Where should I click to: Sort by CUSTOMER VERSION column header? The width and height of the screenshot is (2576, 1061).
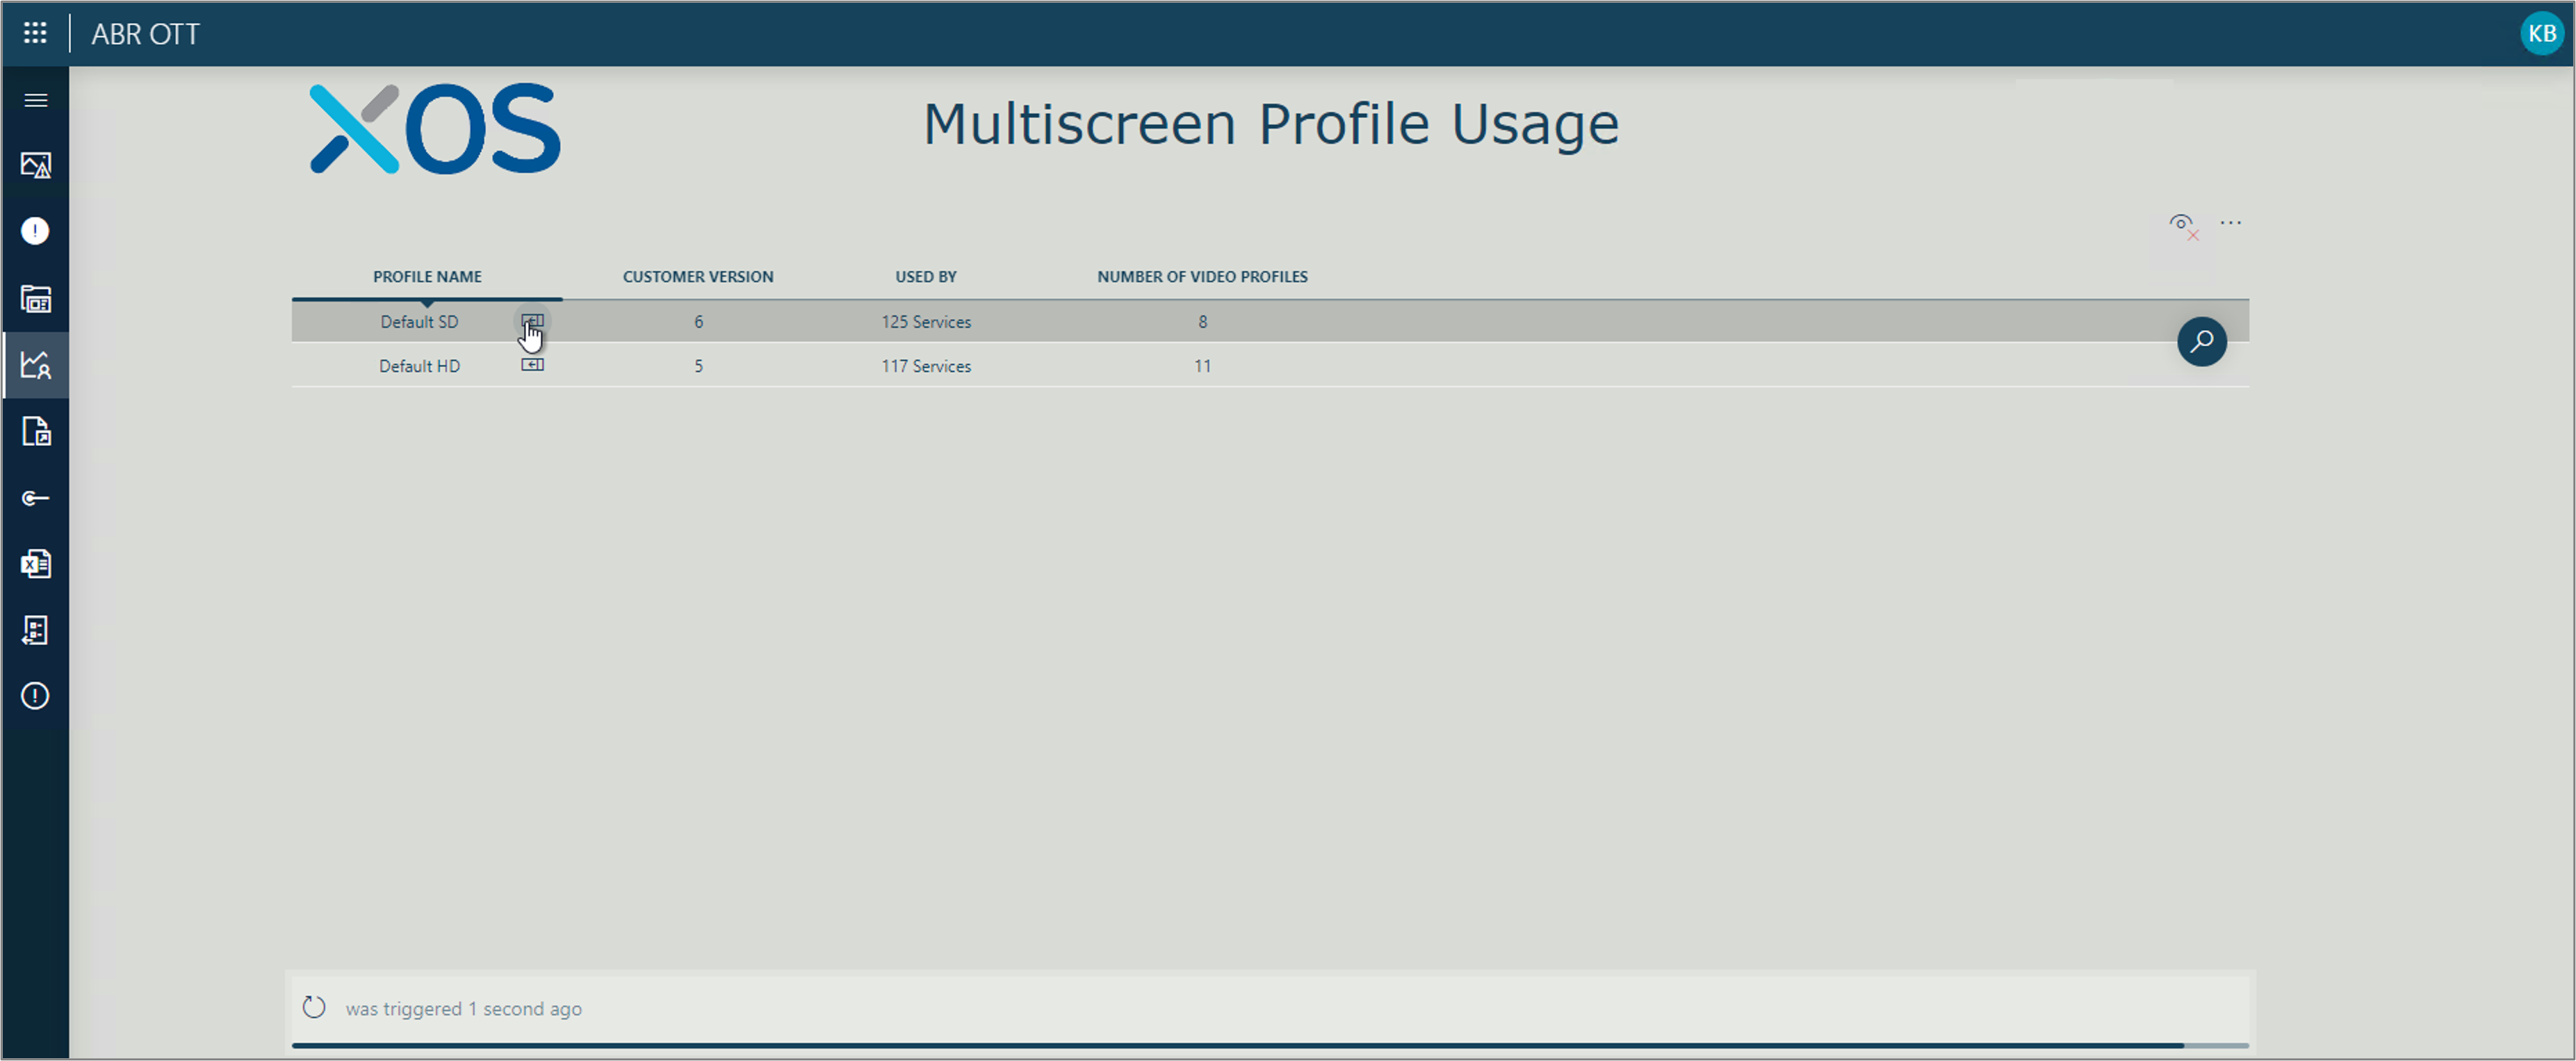click(x=698, y=277)
